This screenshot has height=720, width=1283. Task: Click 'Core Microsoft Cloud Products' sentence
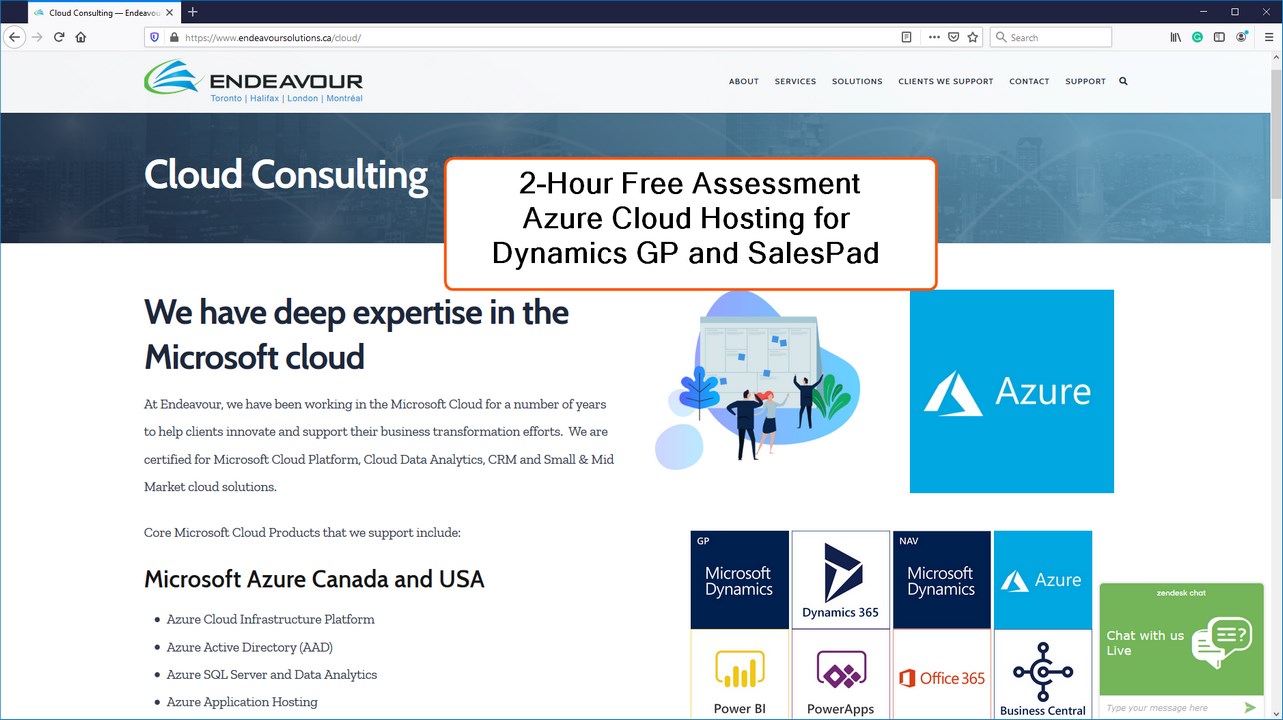point(302,533)
